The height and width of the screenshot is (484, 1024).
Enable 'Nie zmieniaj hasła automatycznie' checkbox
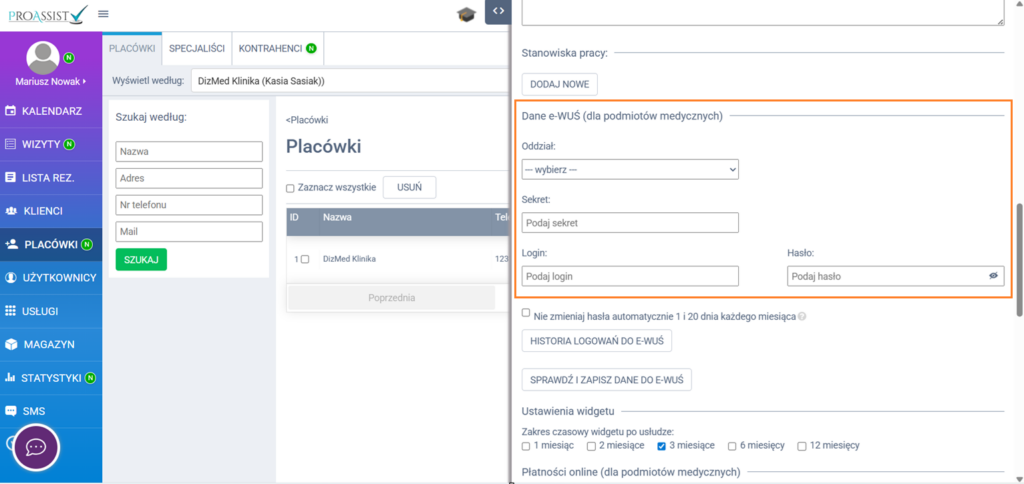[x=527, y=314]
